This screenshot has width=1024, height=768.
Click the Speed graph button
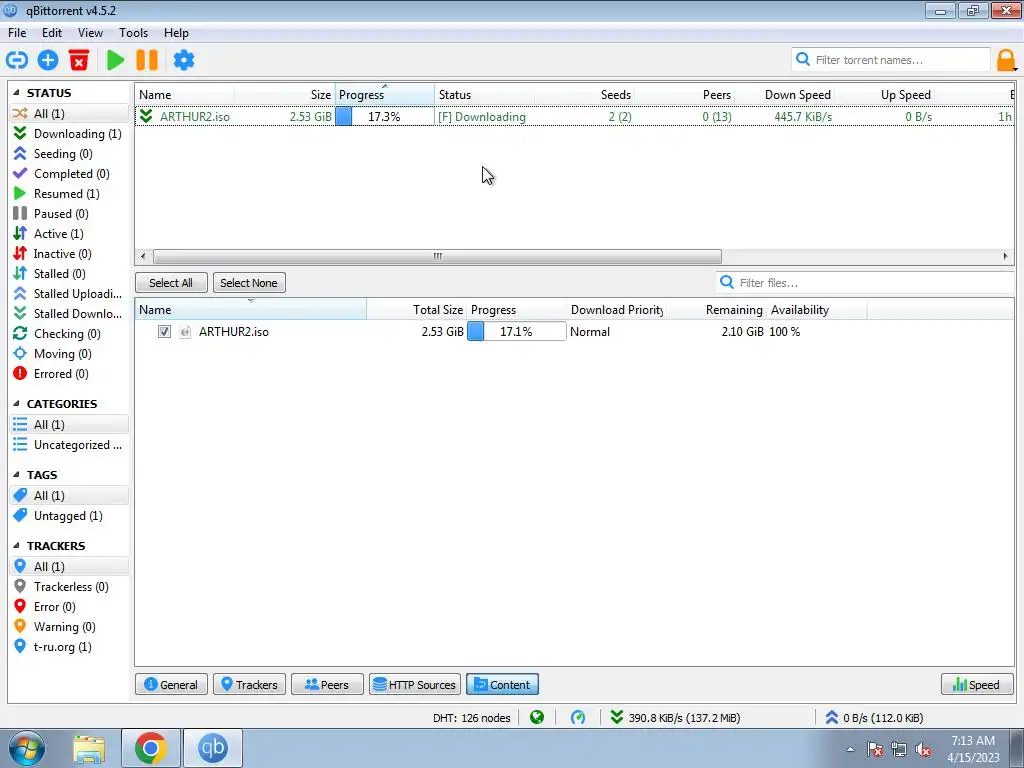[977, 684]
